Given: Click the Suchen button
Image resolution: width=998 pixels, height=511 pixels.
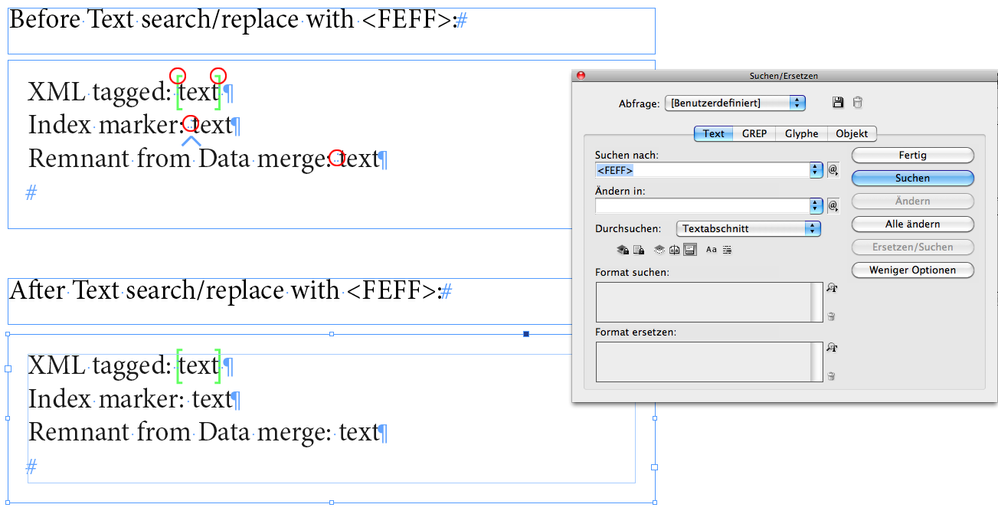Looking at the screenshot, I should [x=913, y=178].
